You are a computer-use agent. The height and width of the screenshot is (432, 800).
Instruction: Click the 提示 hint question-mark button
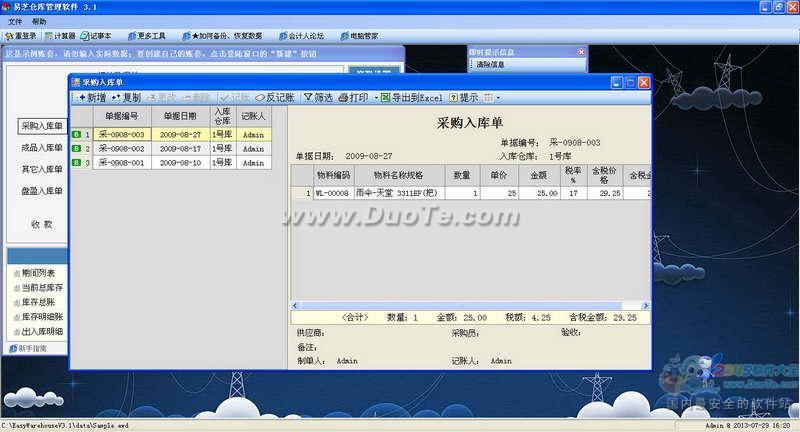click(x=464, y=97)
